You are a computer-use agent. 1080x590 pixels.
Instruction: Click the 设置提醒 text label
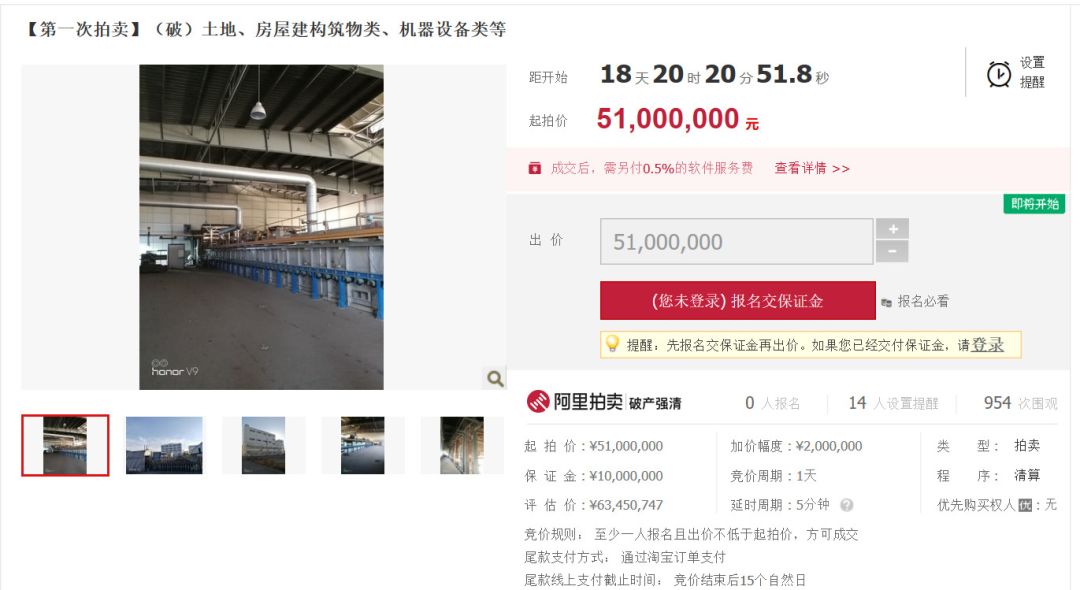pyautogui.click(x=1032, y=72)
